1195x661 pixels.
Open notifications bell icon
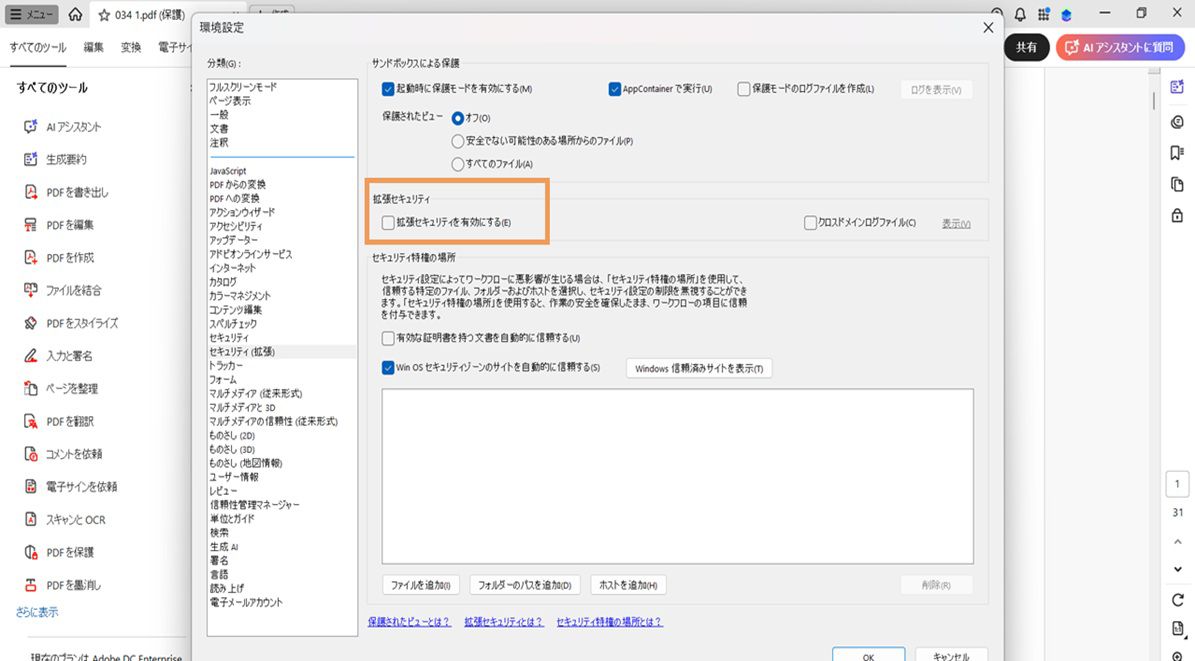click(x=1020, y=14)
